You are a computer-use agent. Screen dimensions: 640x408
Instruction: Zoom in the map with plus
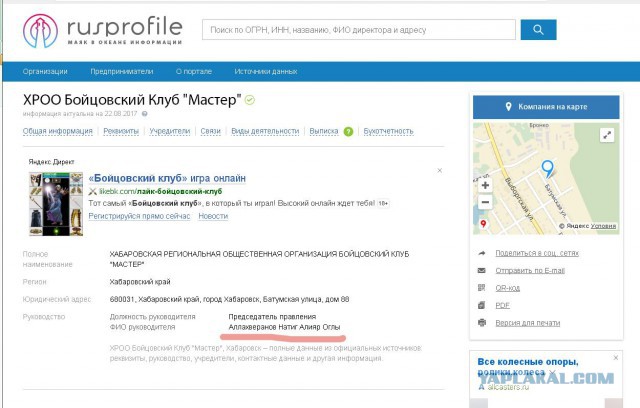[485, 185]
